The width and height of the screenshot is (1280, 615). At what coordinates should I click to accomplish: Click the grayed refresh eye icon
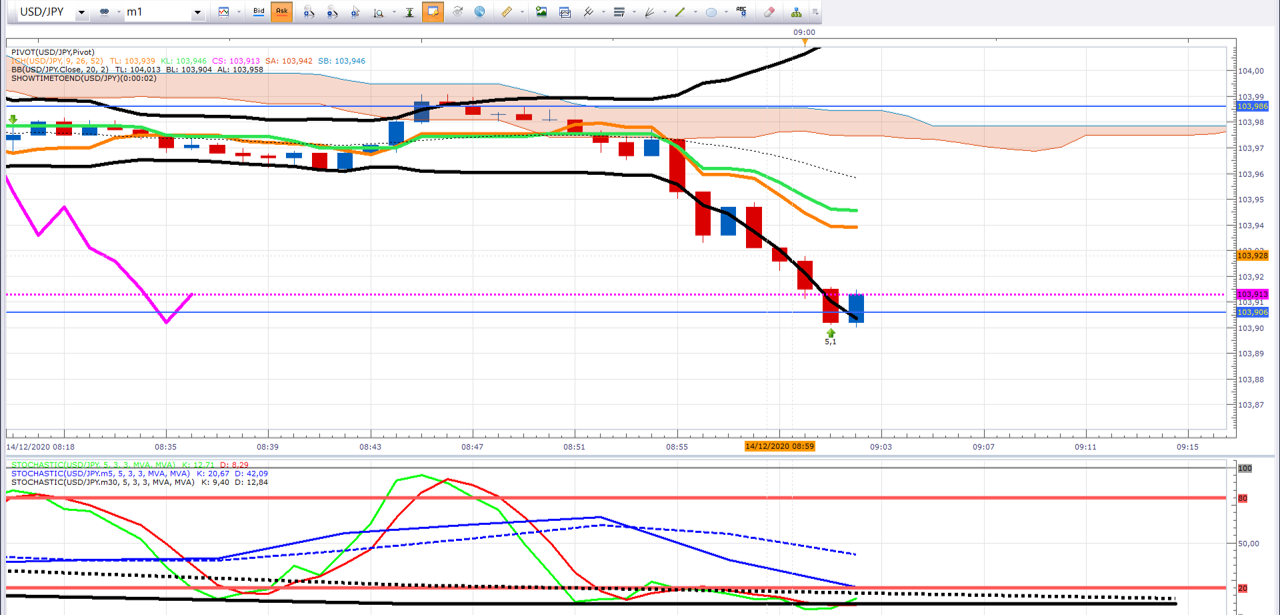click(x=457, y=12)
